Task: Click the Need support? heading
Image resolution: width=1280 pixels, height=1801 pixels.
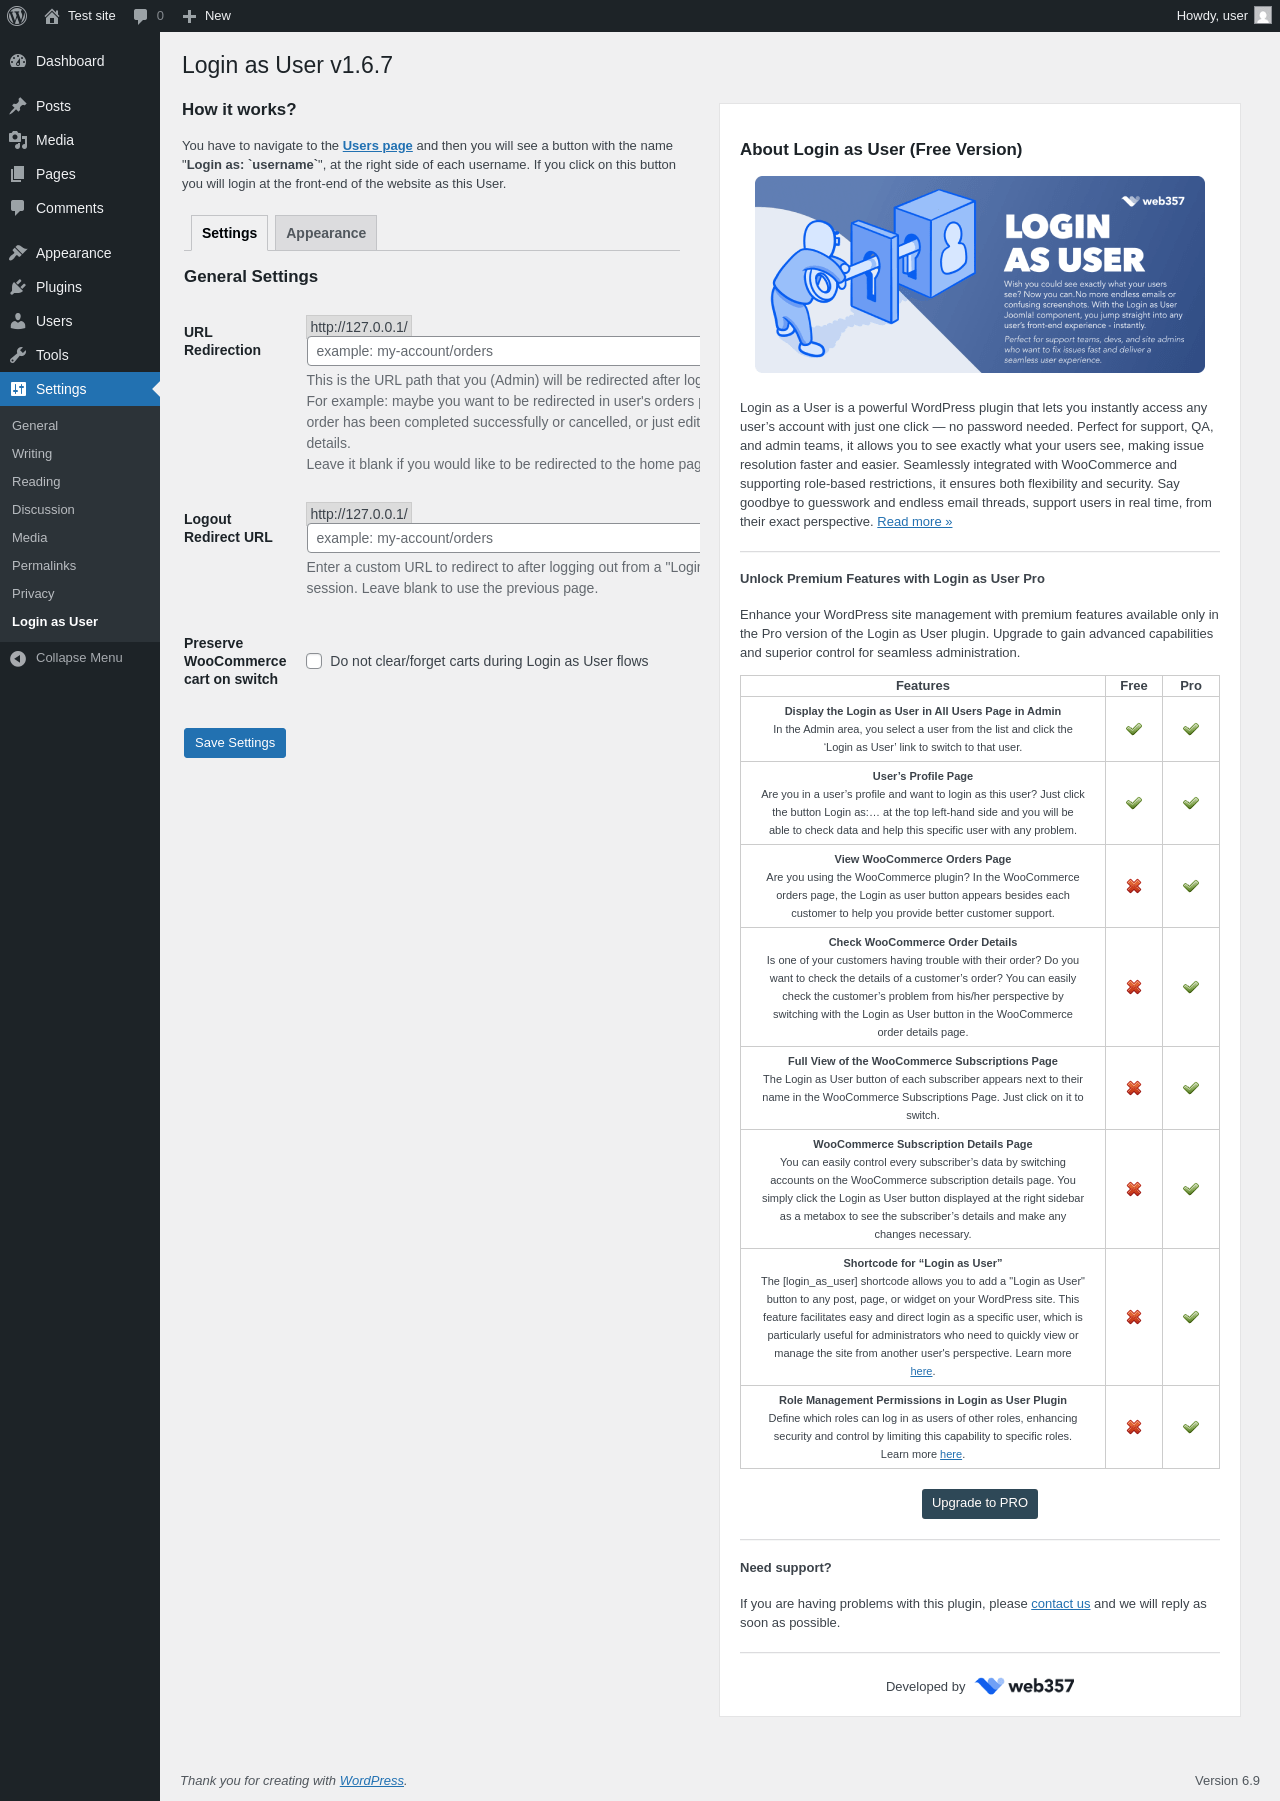Action: click(786, 1568)
